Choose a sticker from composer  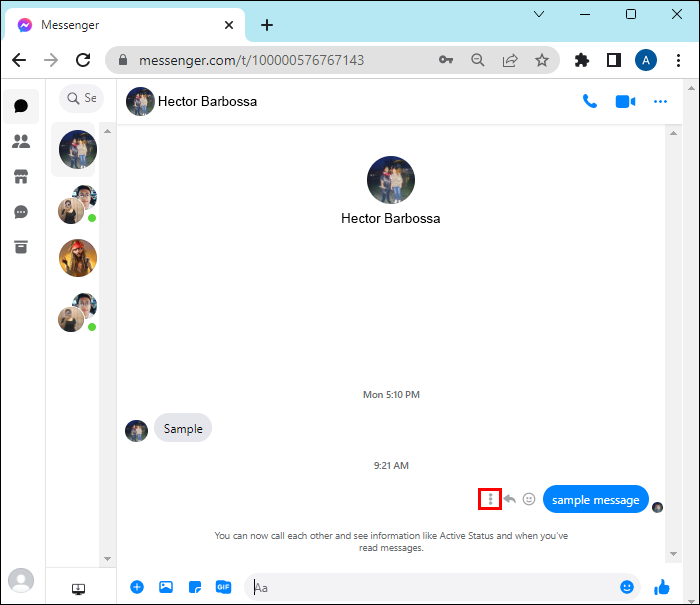click(195, 587)
